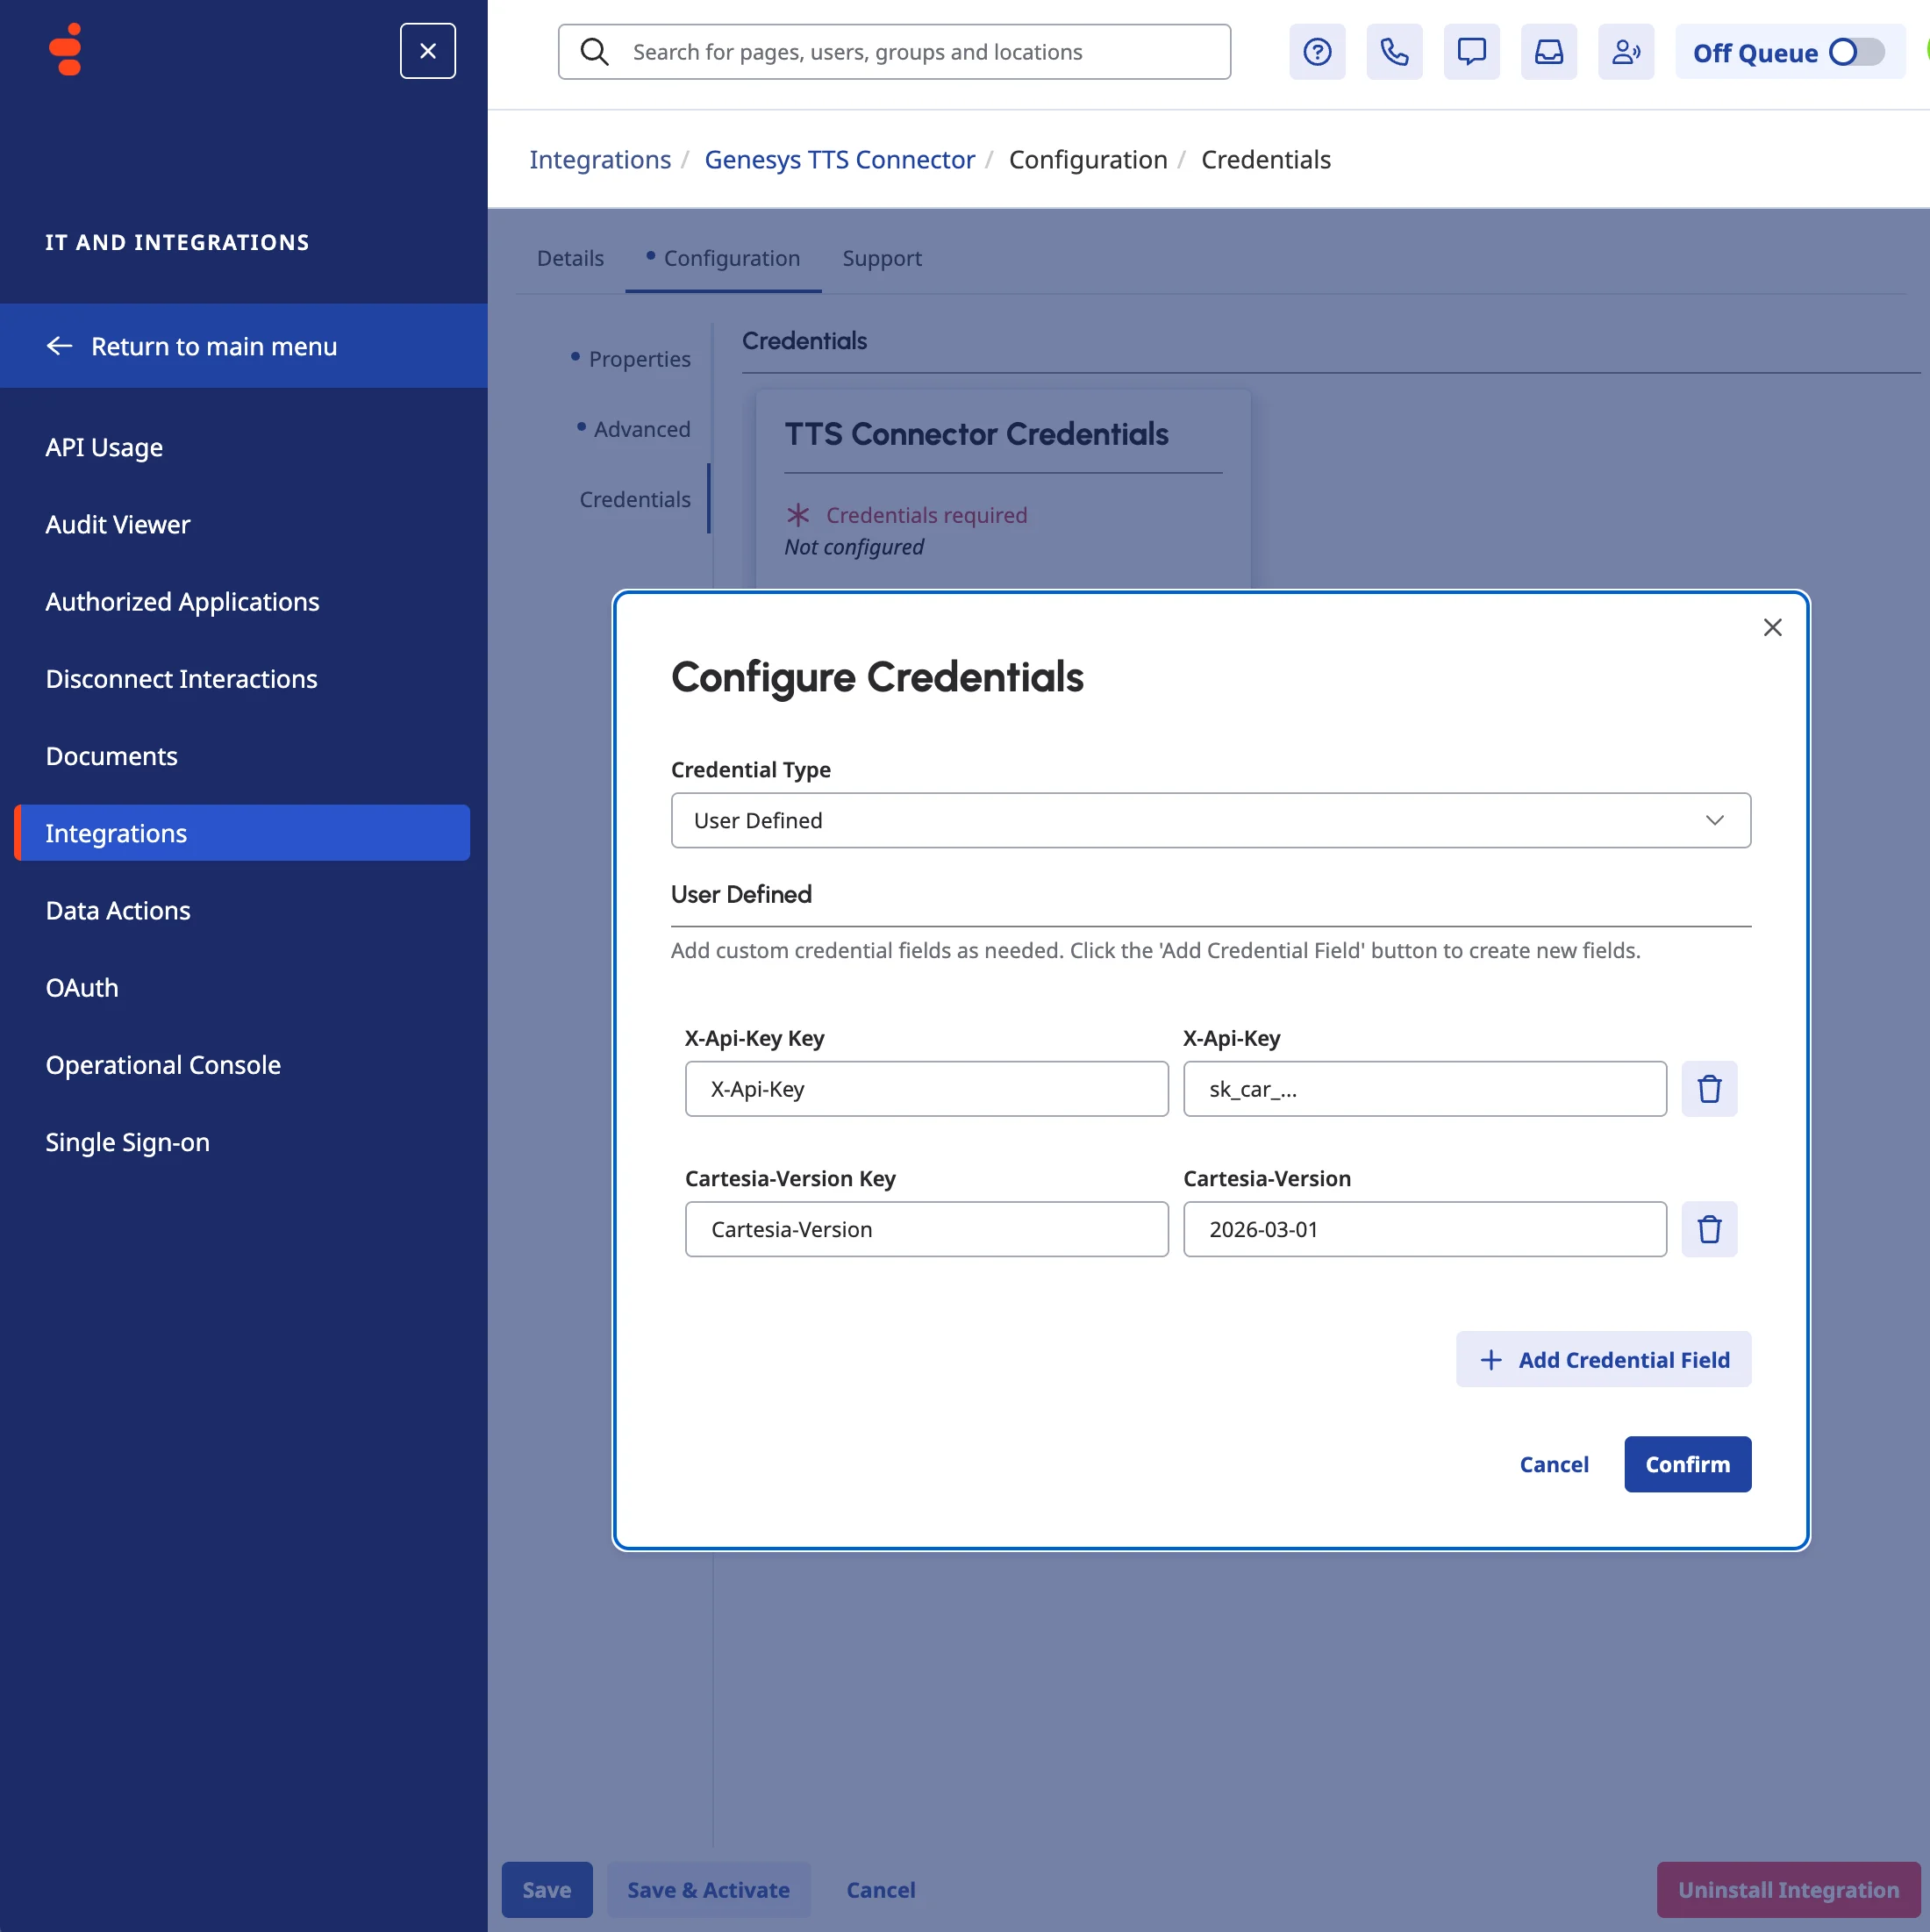Switch to the Details tab
This screenshot has width=1930, height=1932.
(x=570, y=258)
